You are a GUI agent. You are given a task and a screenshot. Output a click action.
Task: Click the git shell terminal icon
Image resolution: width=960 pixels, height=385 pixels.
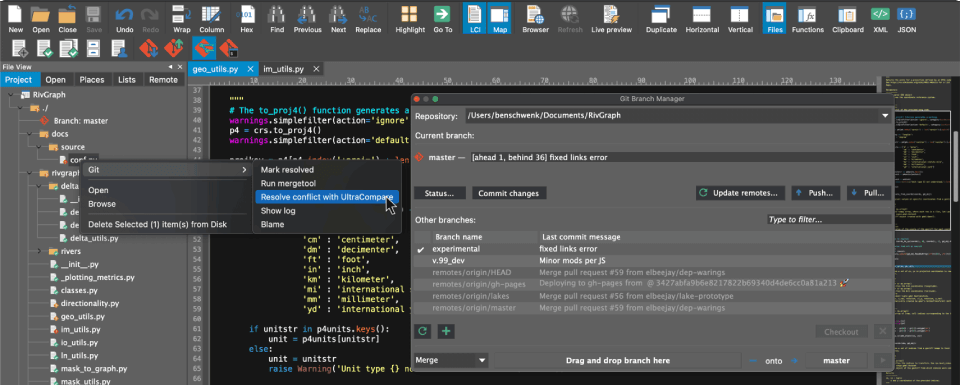pos(228,48)
